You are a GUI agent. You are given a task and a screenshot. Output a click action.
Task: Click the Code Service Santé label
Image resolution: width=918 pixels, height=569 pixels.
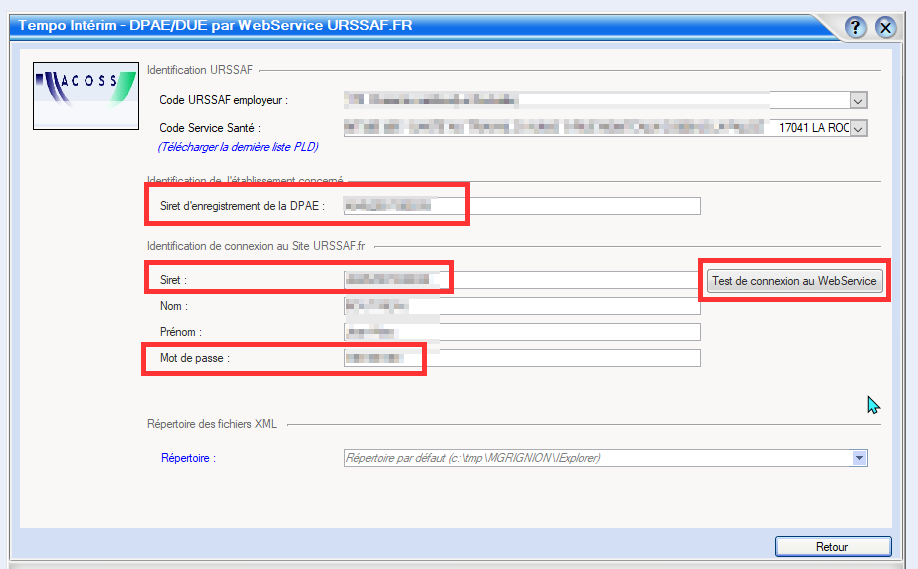210,128
